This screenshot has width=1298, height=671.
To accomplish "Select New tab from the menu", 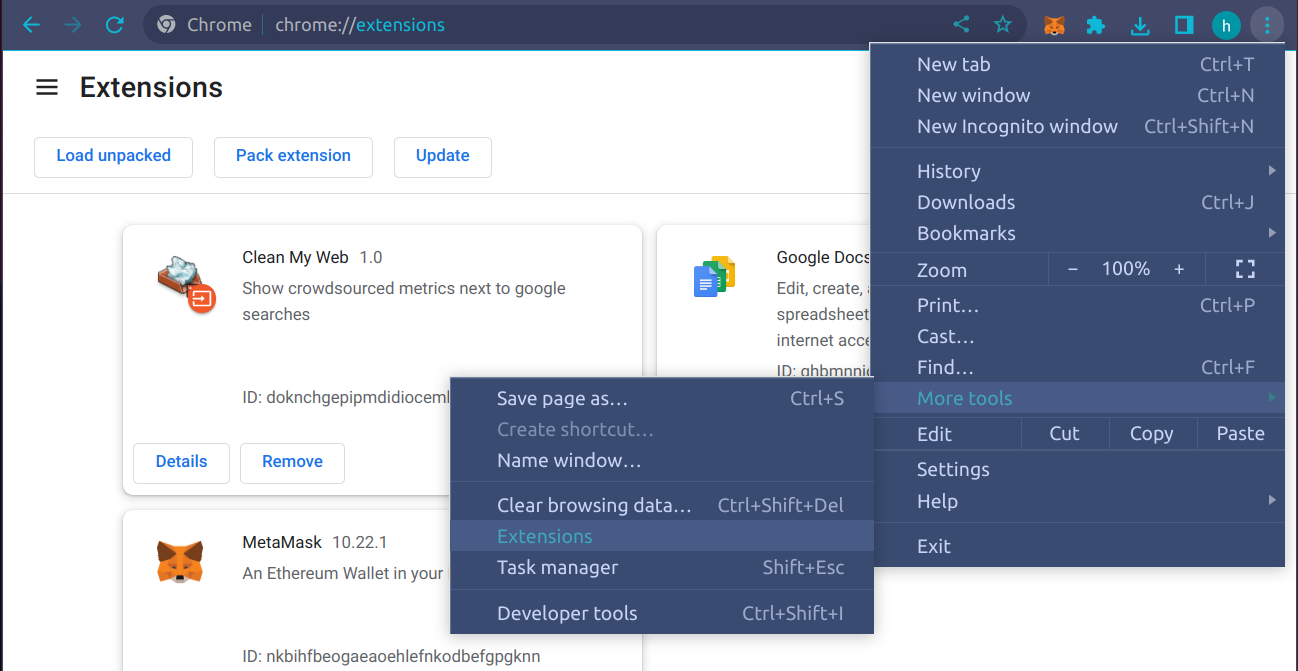I will coord(1077,64).
